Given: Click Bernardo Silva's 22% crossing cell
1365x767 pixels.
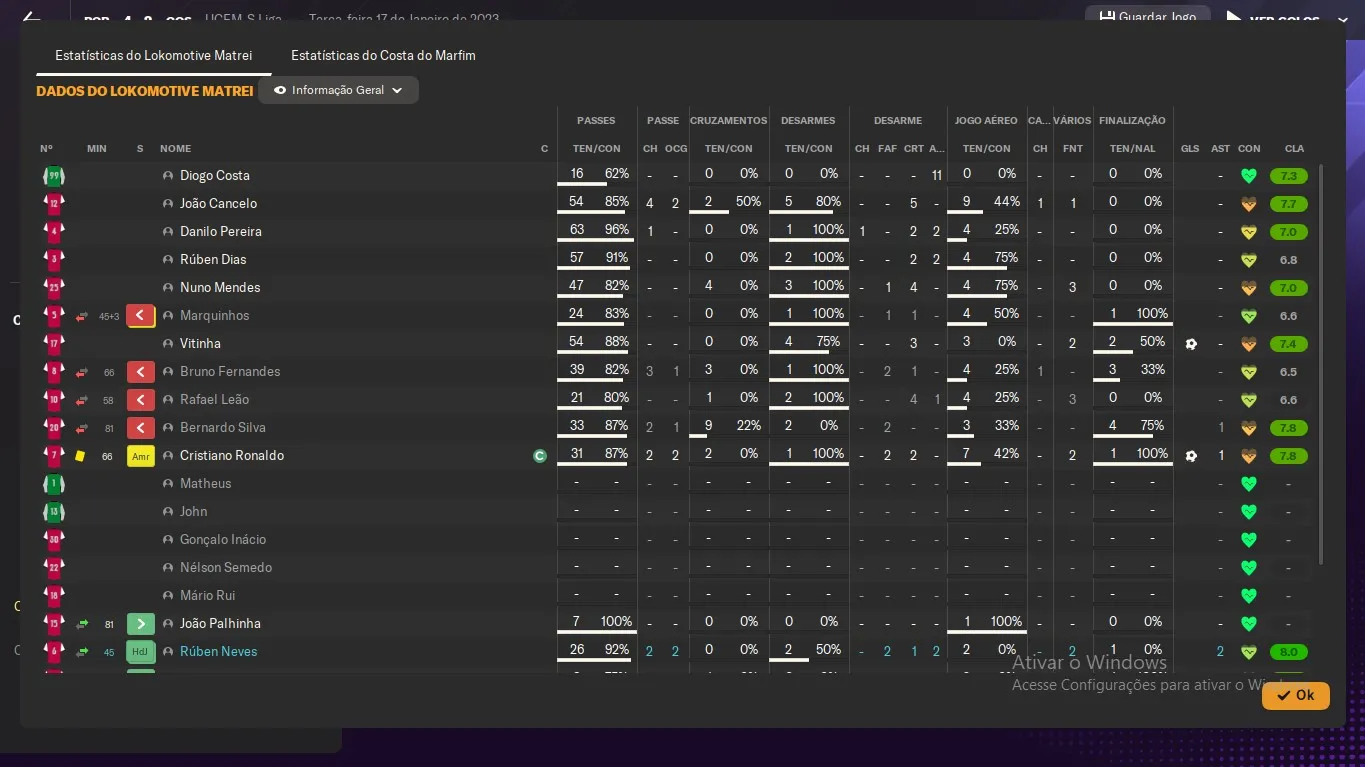Looking at the screenshot, I should (748, 426).
